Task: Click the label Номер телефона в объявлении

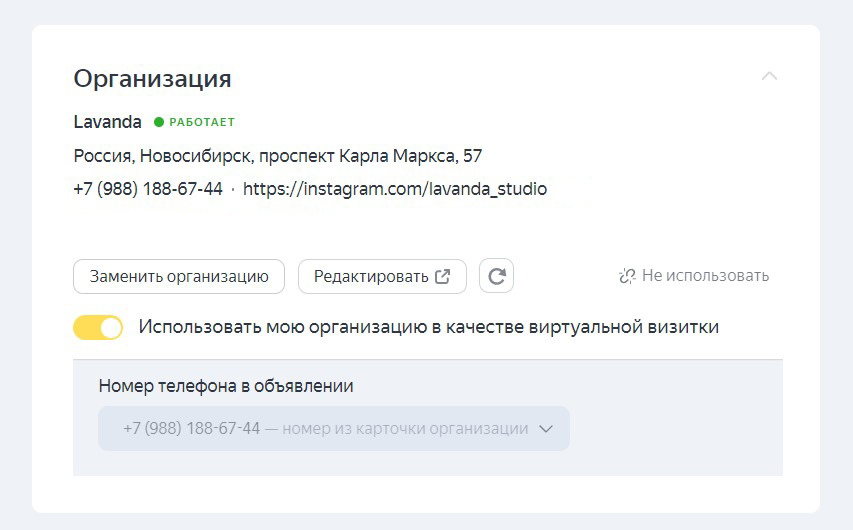Action: click(x=226, y=386)
